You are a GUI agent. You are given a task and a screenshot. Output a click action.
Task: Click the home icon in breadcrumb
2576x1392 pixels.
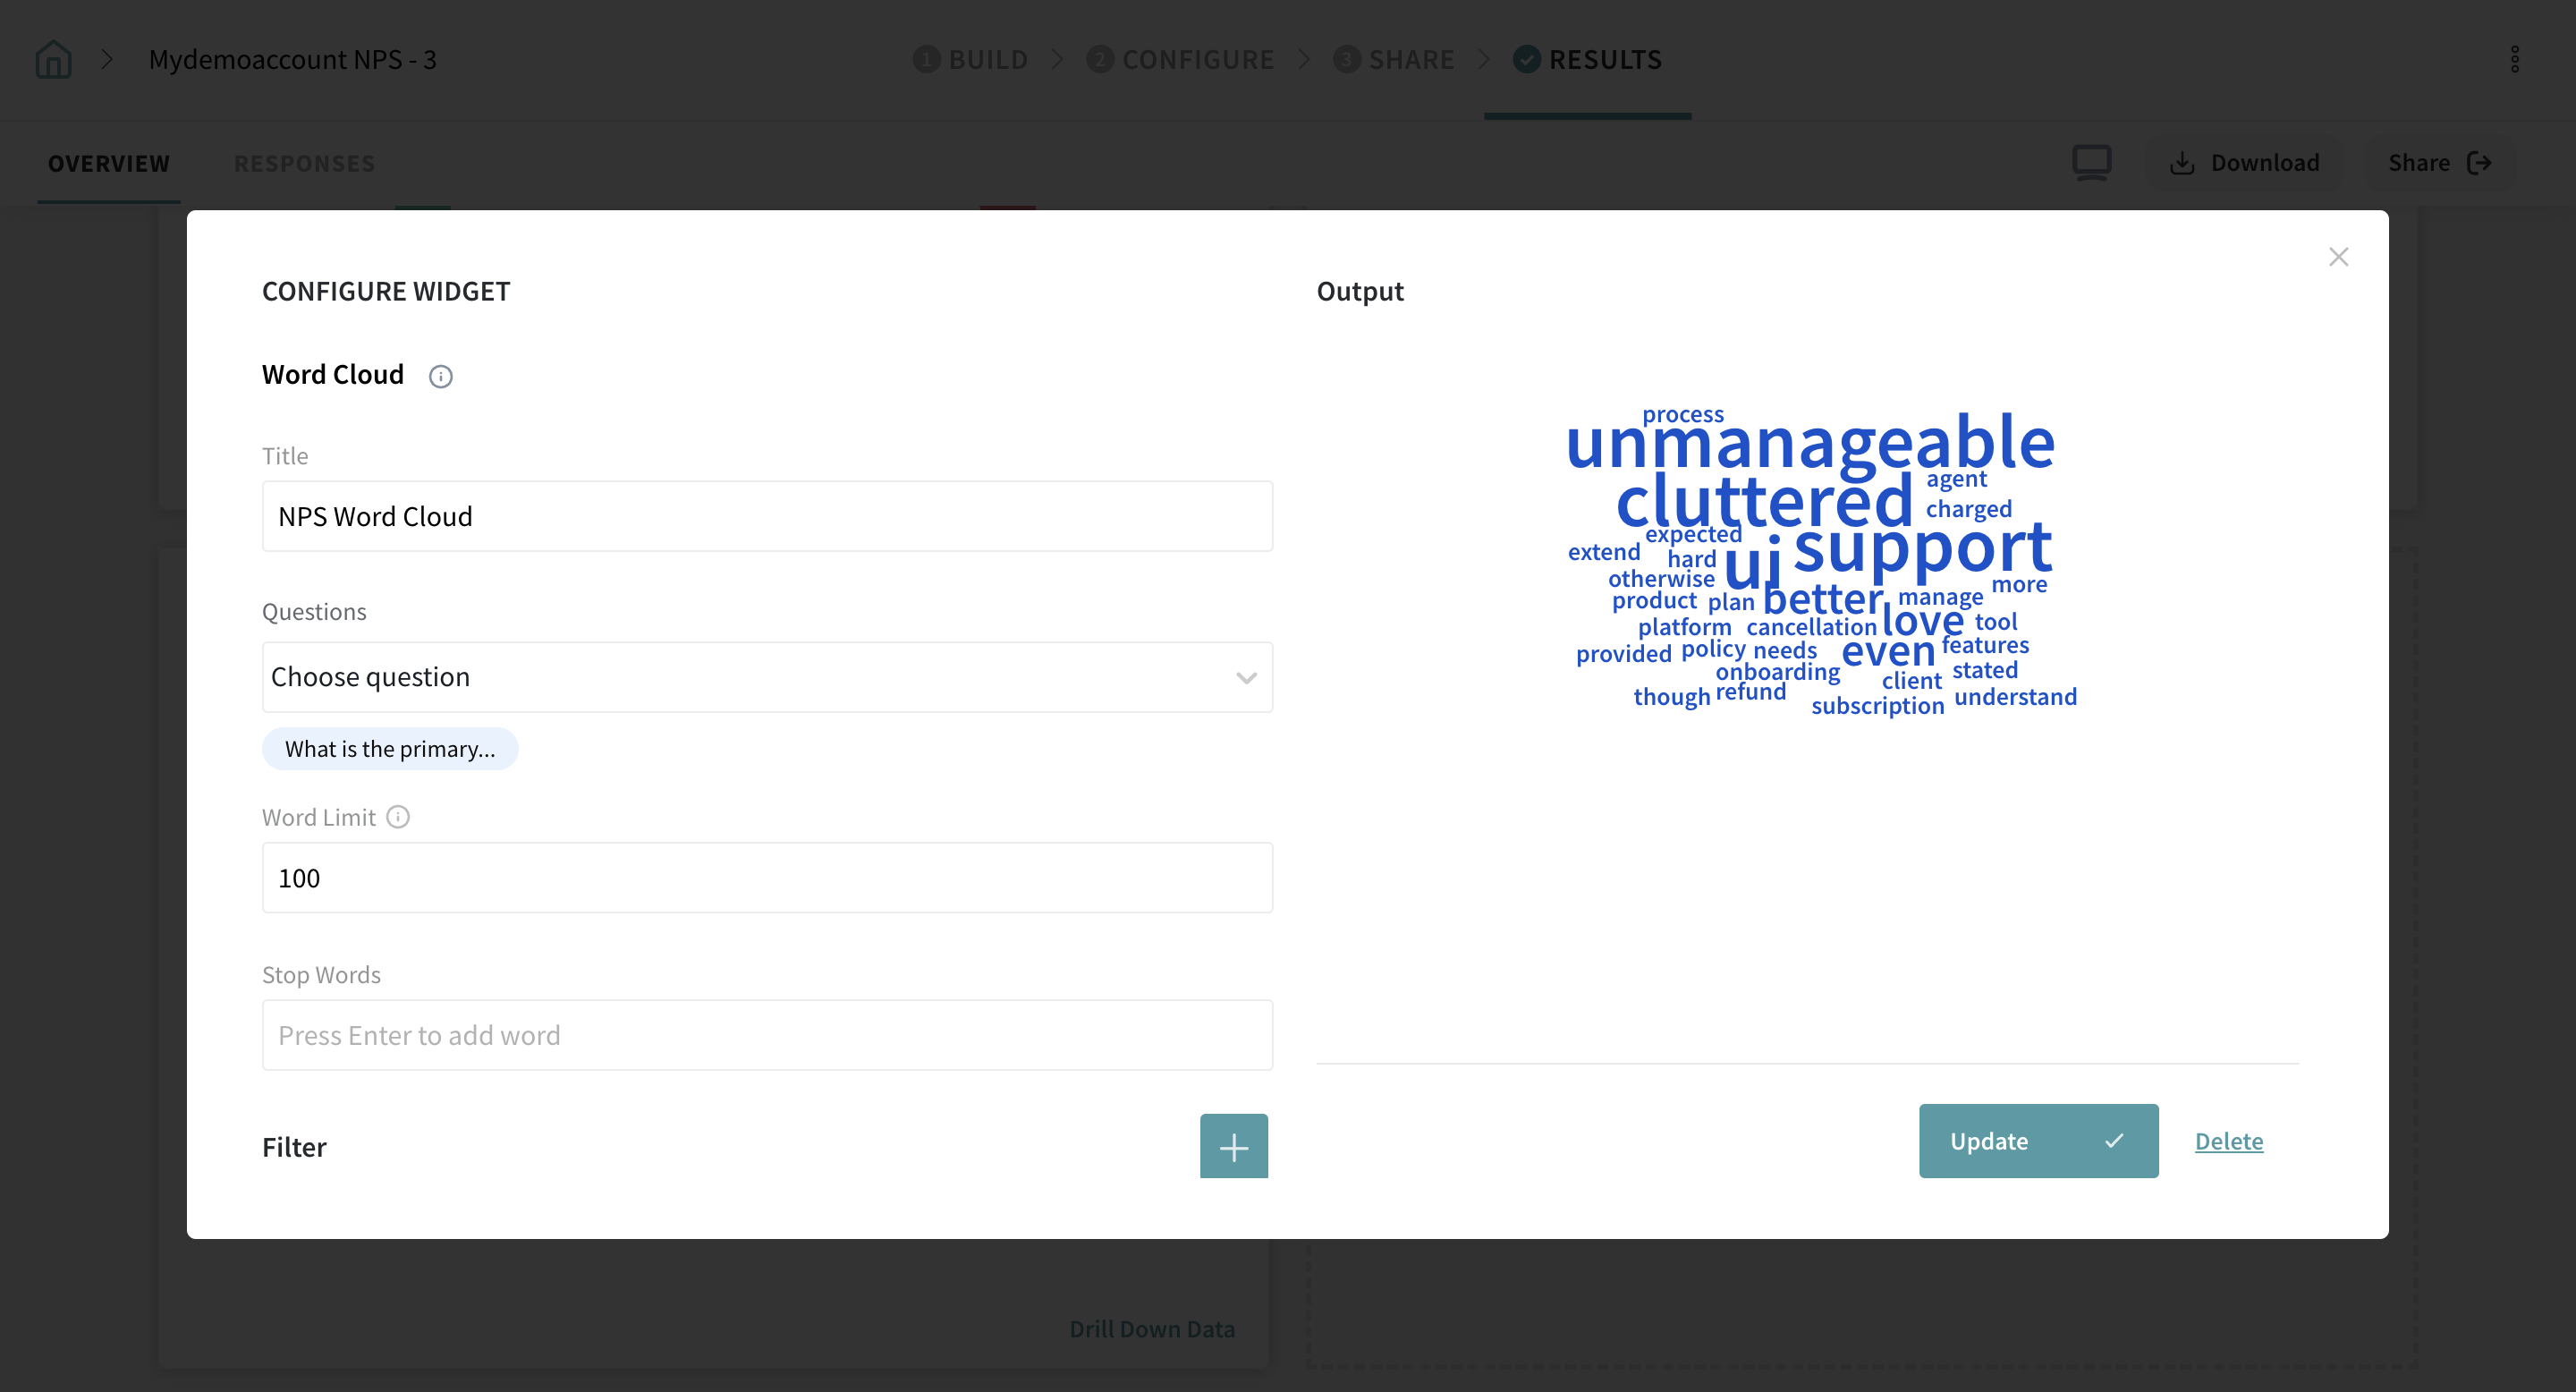pos(53,60)
